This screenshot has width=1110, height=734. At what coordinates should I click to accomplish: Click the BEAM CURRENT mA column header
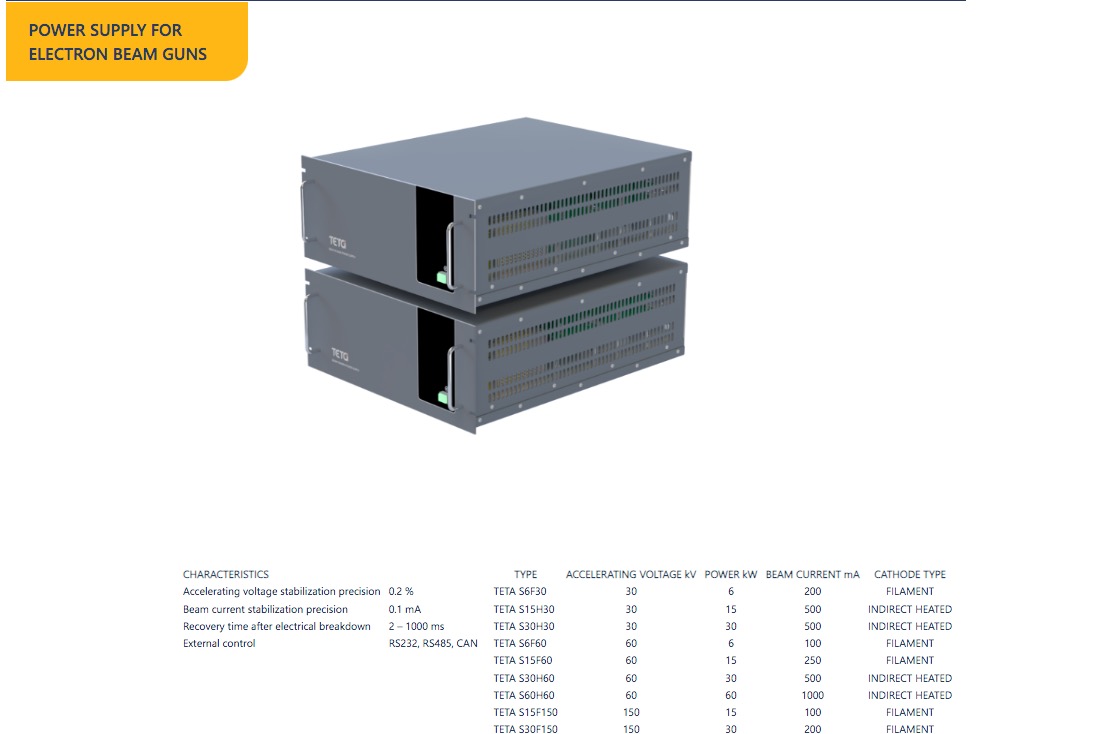tap(812, 574)
